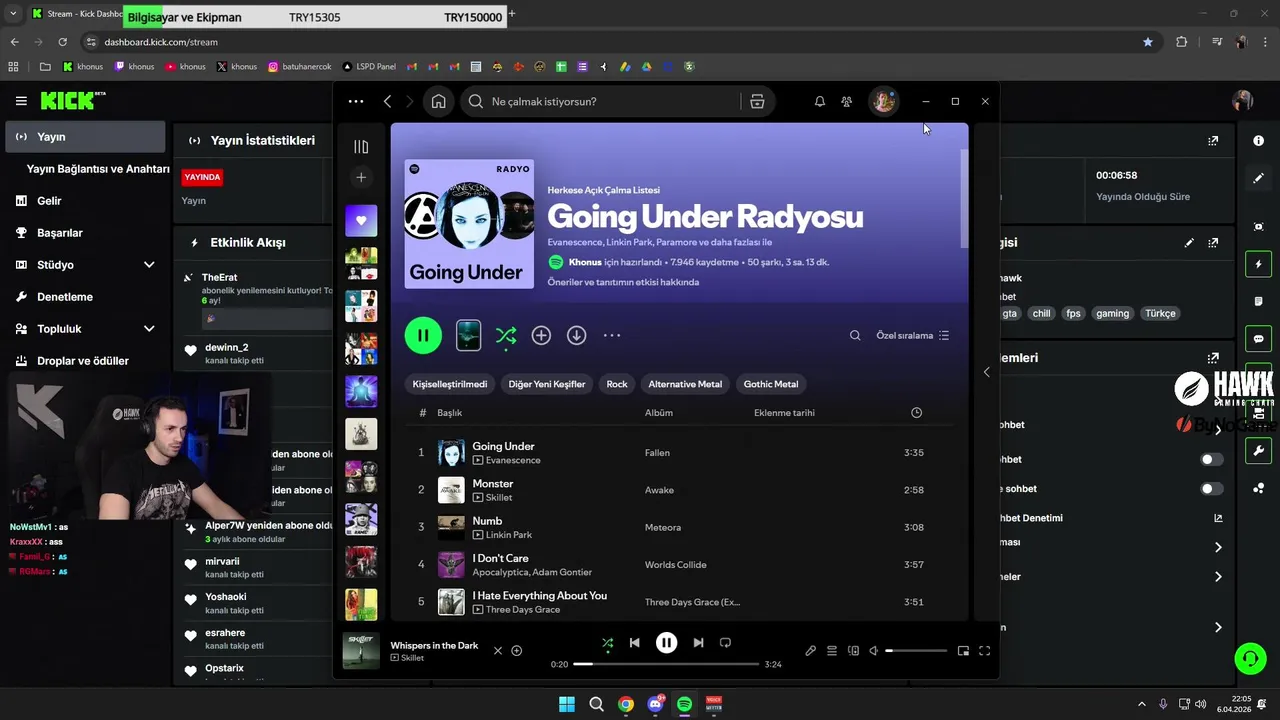
Task: Toggle repeat in the player bar
Action: [725, 643]
